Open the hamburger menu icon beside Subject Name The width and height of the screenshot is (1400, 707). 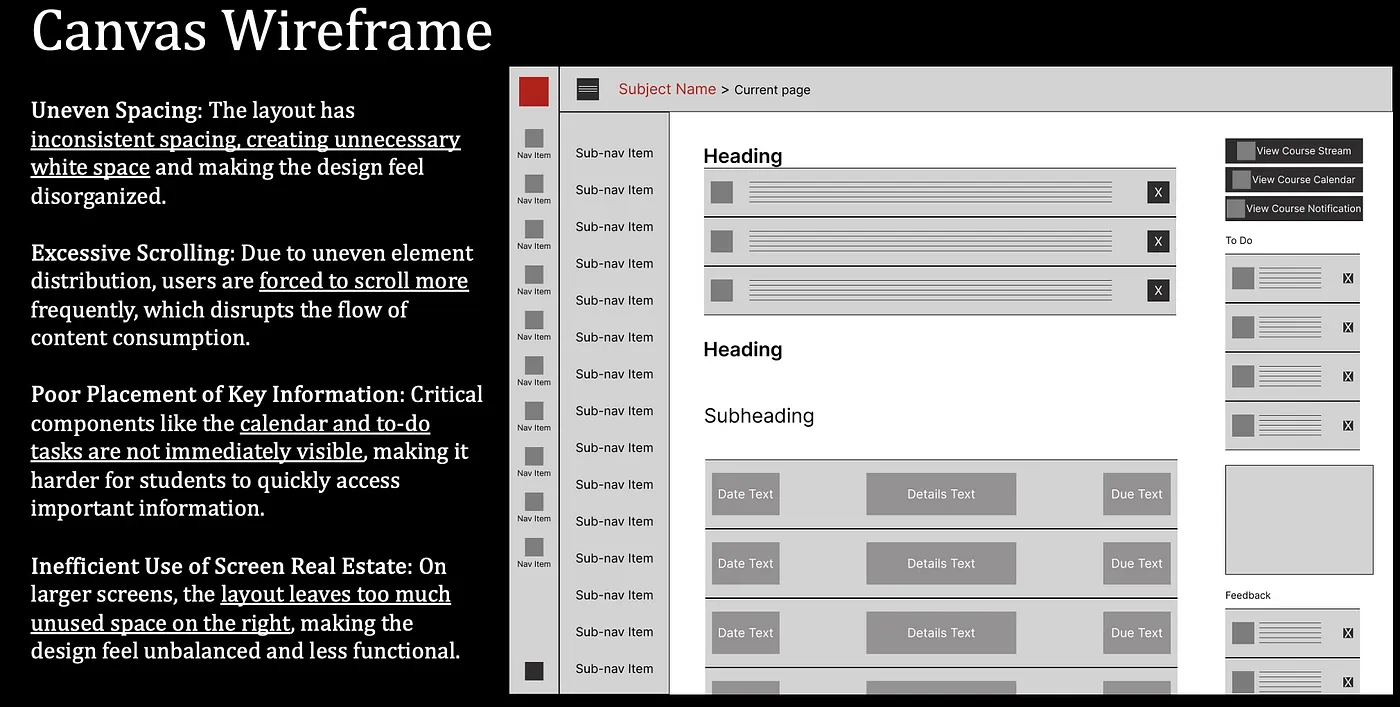(588, 89)
